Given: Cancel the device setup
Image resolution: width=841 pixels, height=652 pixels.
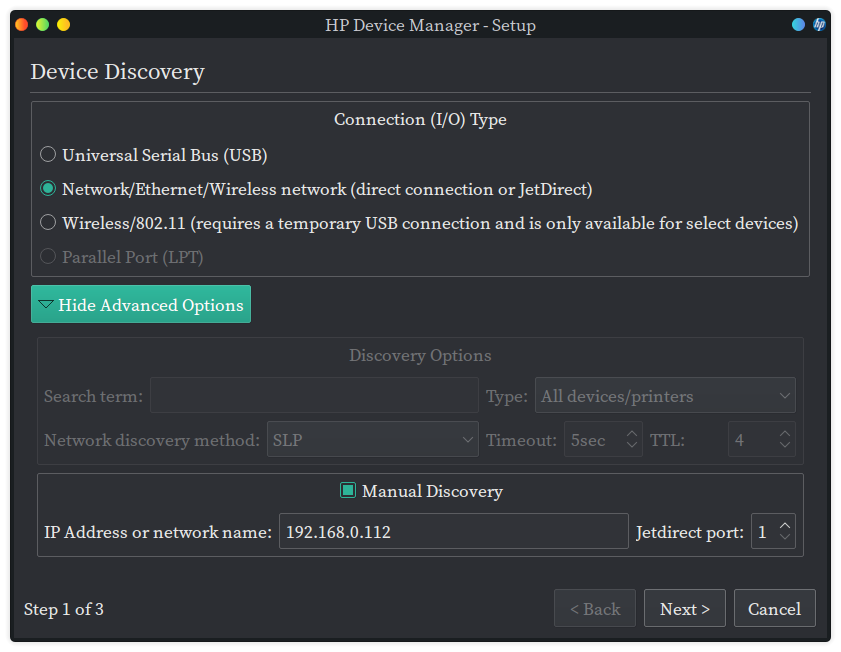Looking at the screenshot, I should point(774,609).
